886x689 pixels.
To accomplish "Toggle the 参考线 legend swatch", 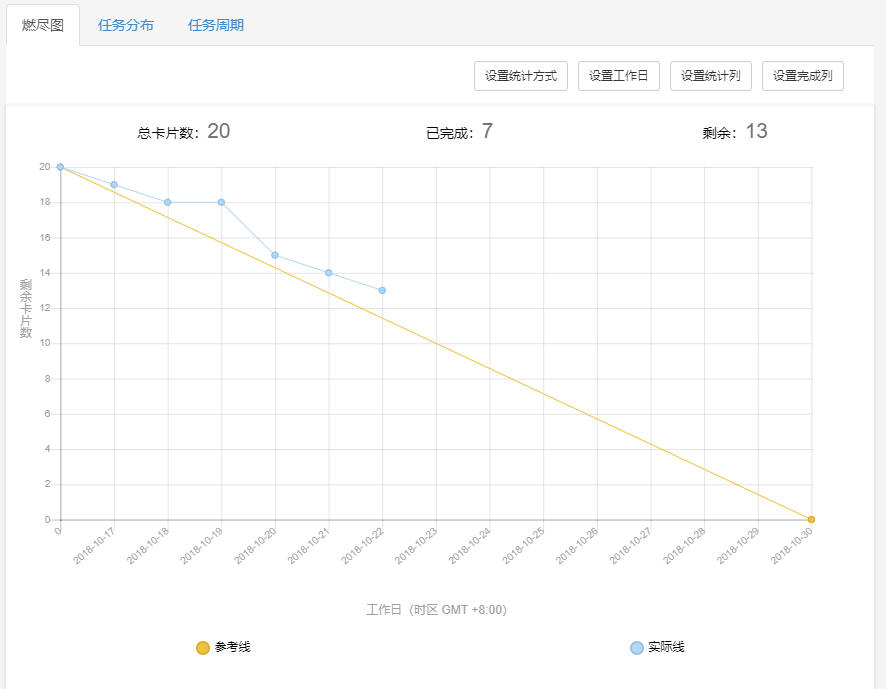I will click(203, 648).
